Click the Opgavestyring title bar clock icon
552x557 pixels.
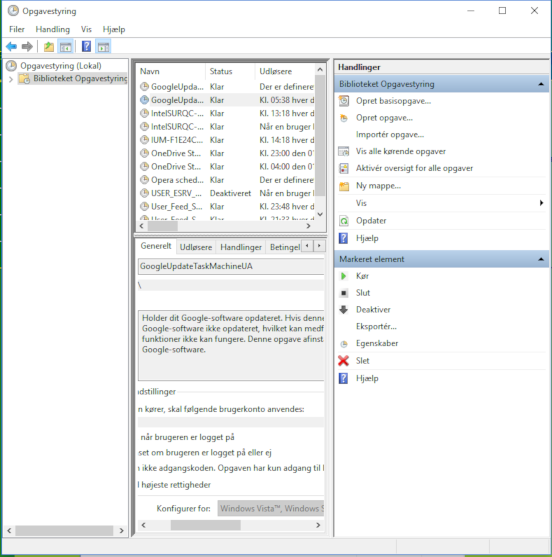tap(13, 11)
